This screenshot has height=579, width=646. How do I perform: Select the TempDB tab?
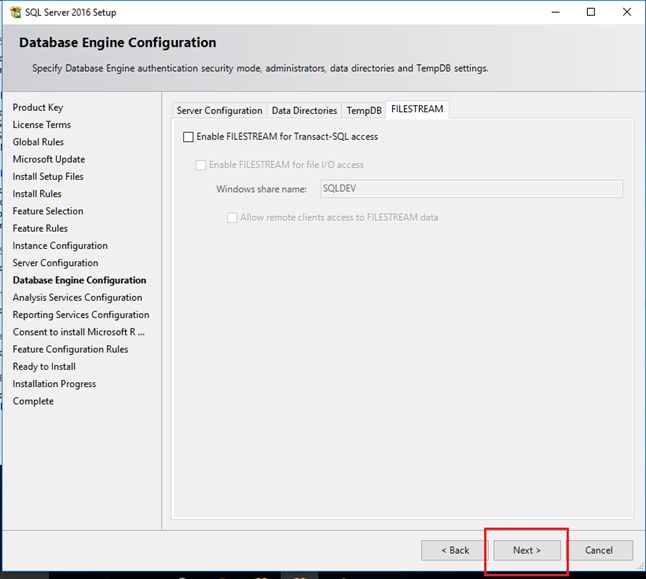pos(364,110)
